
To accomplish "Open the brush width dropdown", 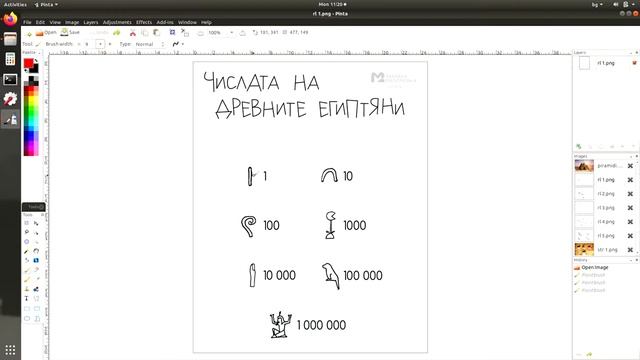I will (x=100, y=44).
